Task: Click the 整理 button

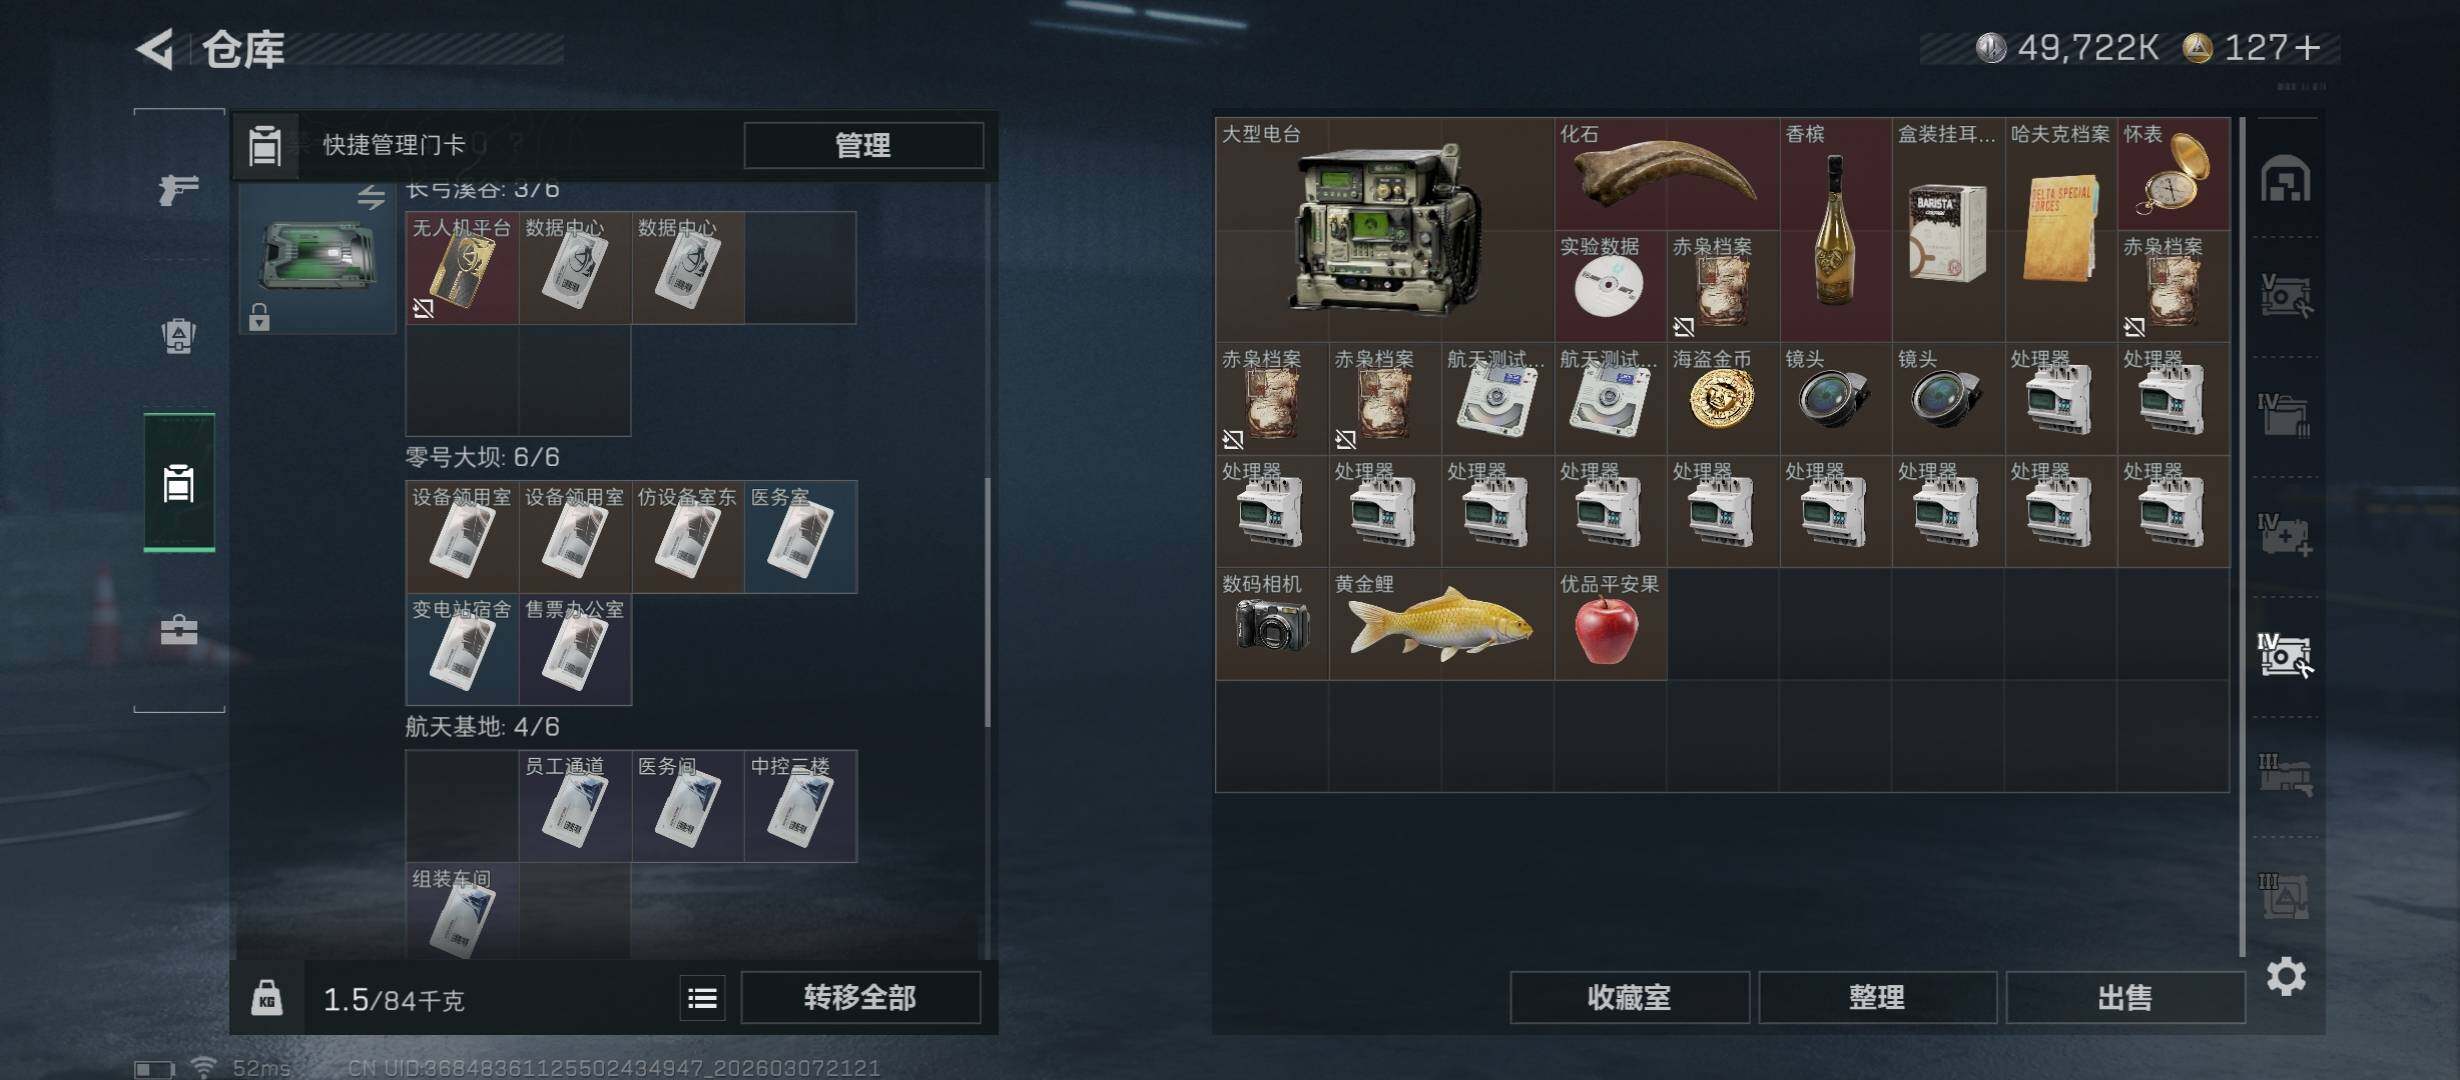Action: click(x=1877, y=997)
